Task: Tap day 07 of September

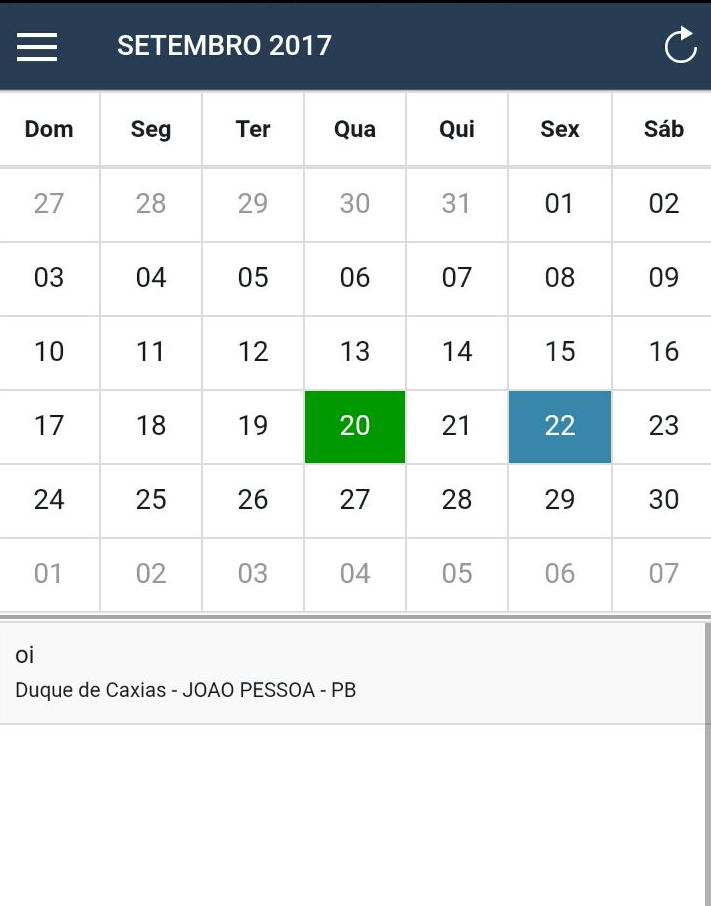Action: pos(457,278)
